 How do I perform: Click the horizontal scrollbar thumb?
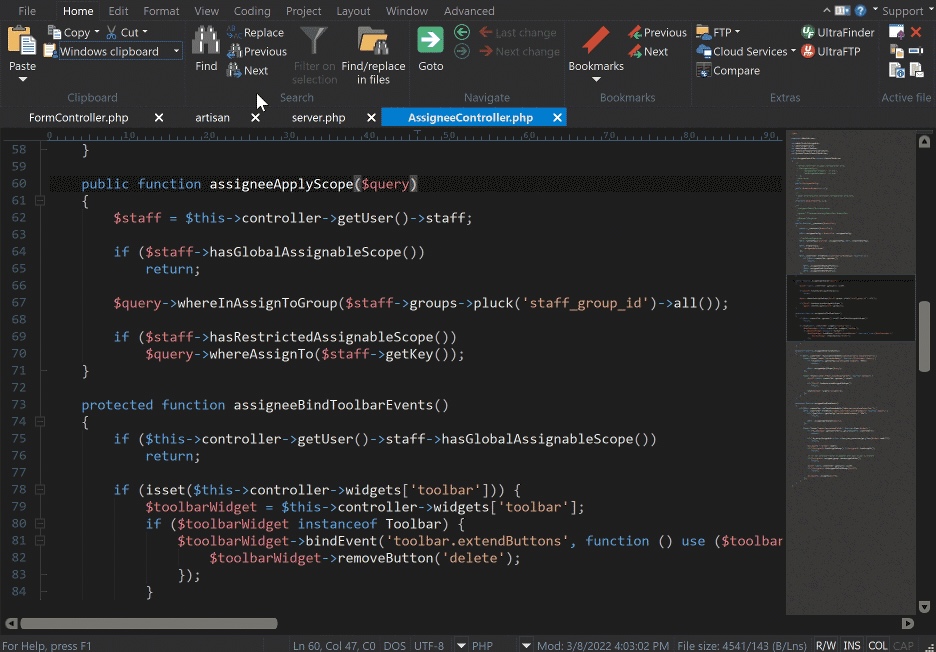pos(149,623)
